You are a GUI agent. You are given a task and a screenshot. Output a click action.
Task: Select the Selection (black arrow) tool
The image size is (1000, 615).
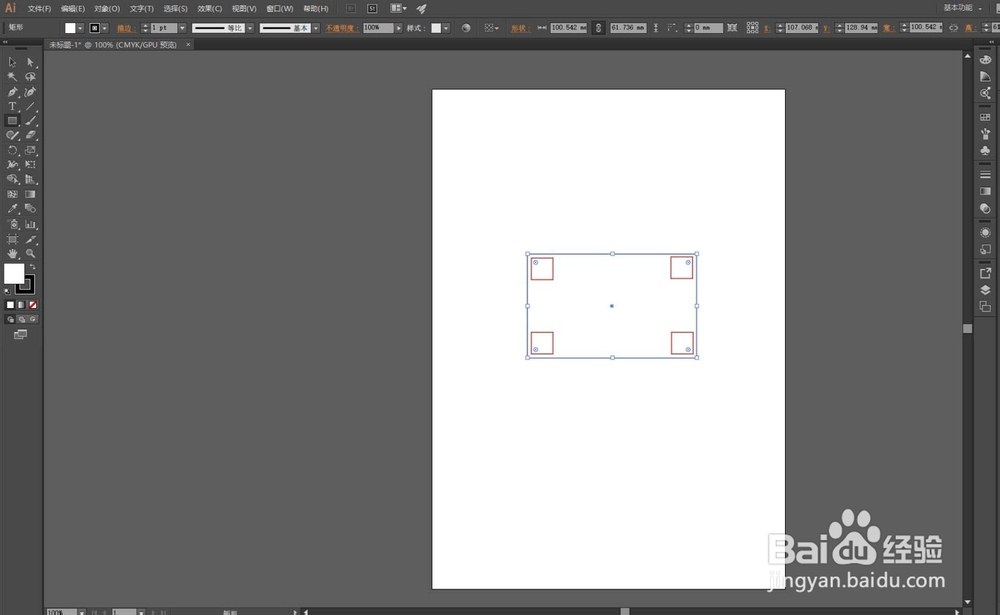pos(12,62)
